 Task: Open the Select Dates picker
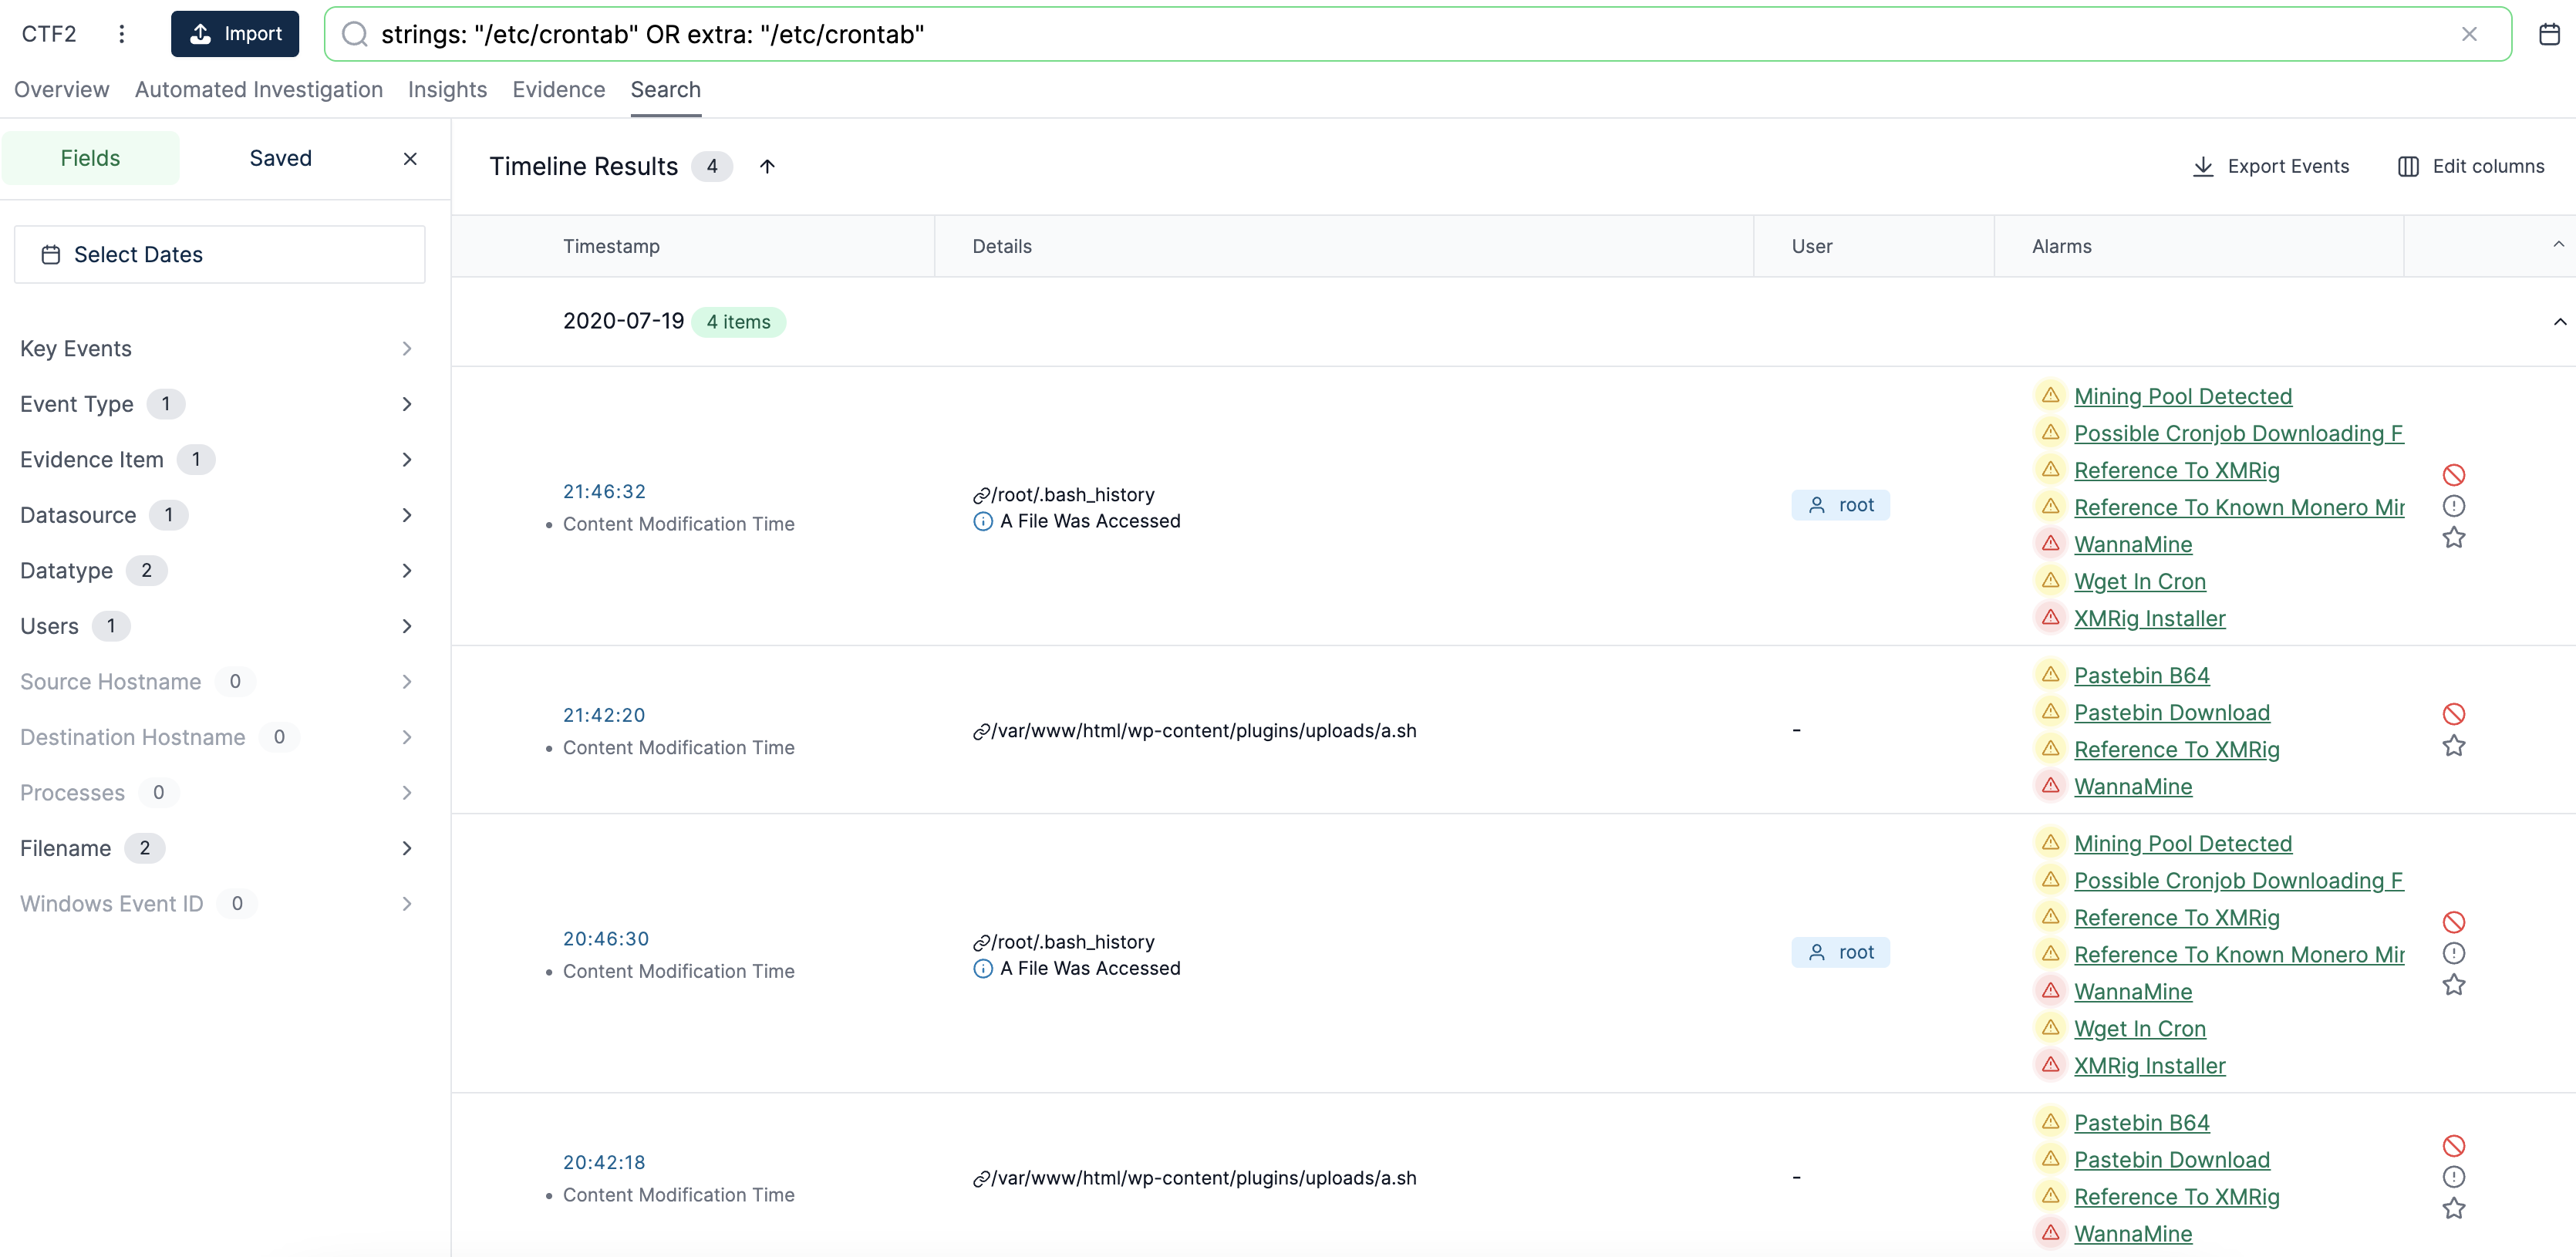point(220,255)
